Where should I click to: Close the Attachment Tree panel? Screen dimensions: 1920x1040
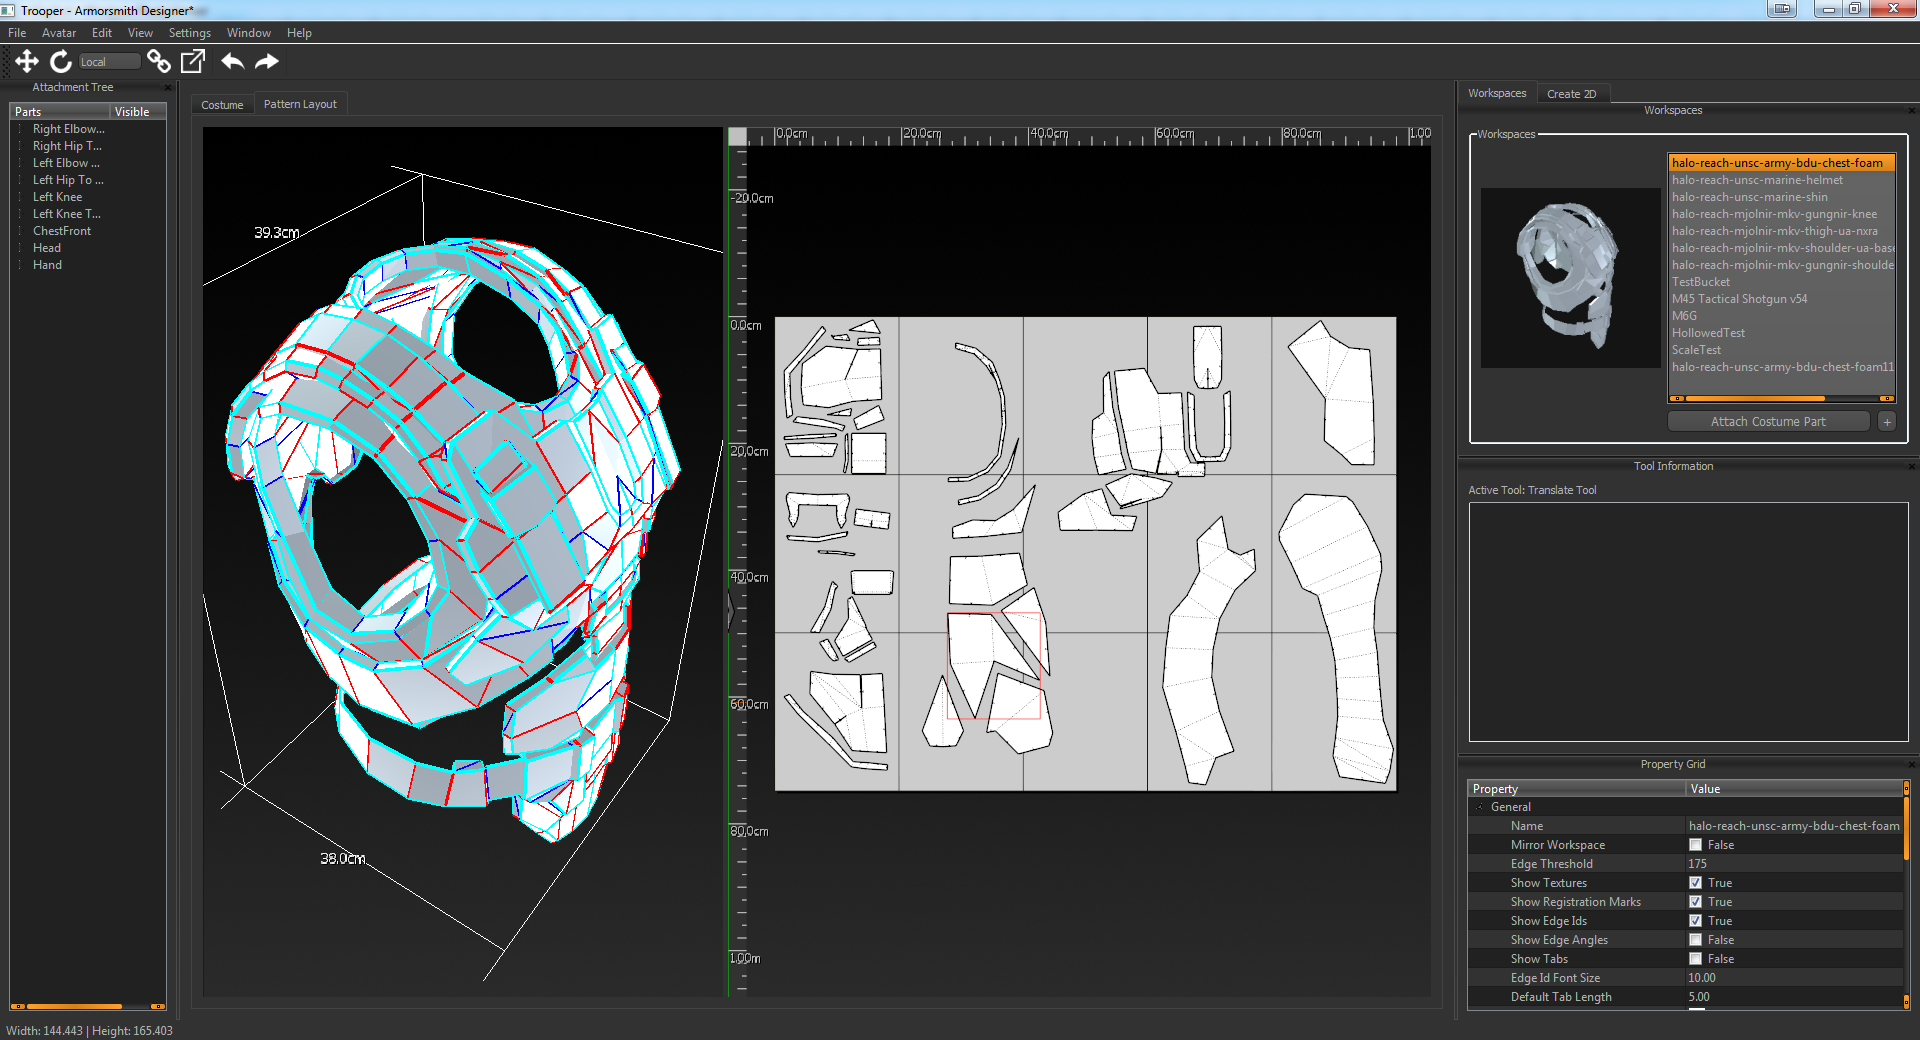(167, 88)
